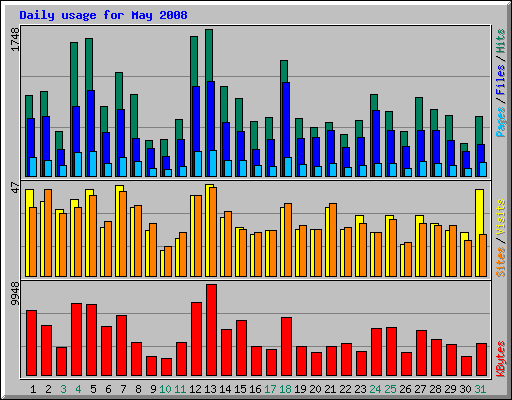Click the Hits legend label
This screenshot has height=400, width=512.
(501, 41)
